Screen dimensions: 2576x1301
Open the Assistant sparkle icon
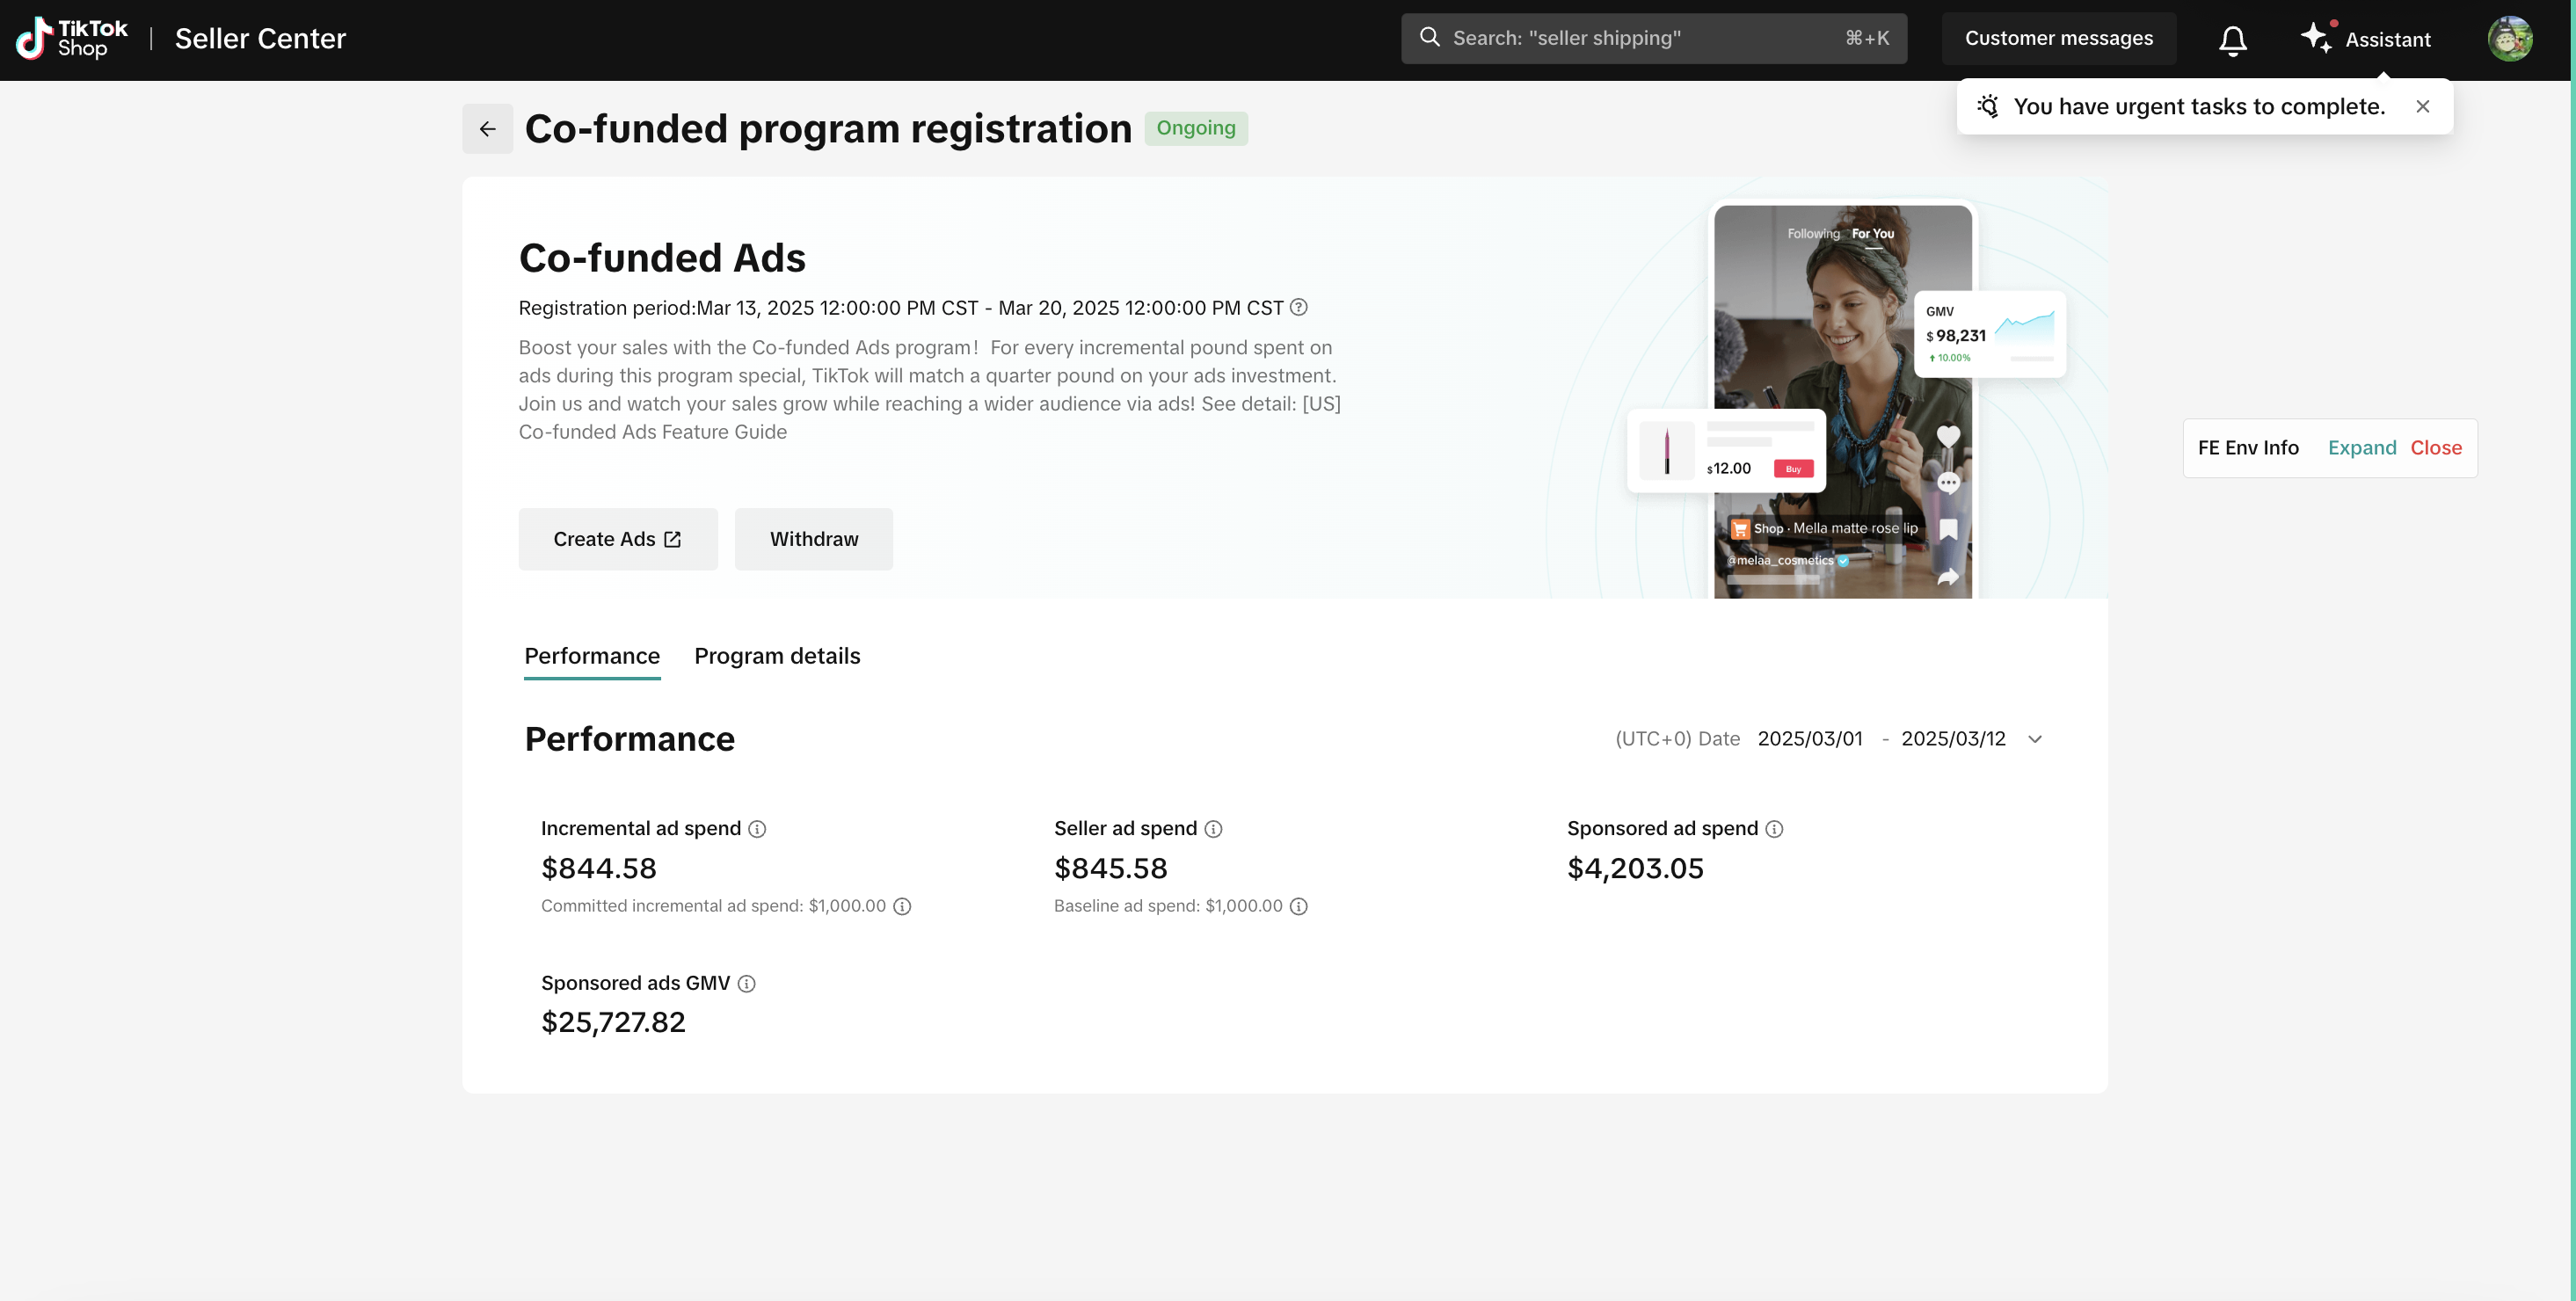(x=2316, y=38)
